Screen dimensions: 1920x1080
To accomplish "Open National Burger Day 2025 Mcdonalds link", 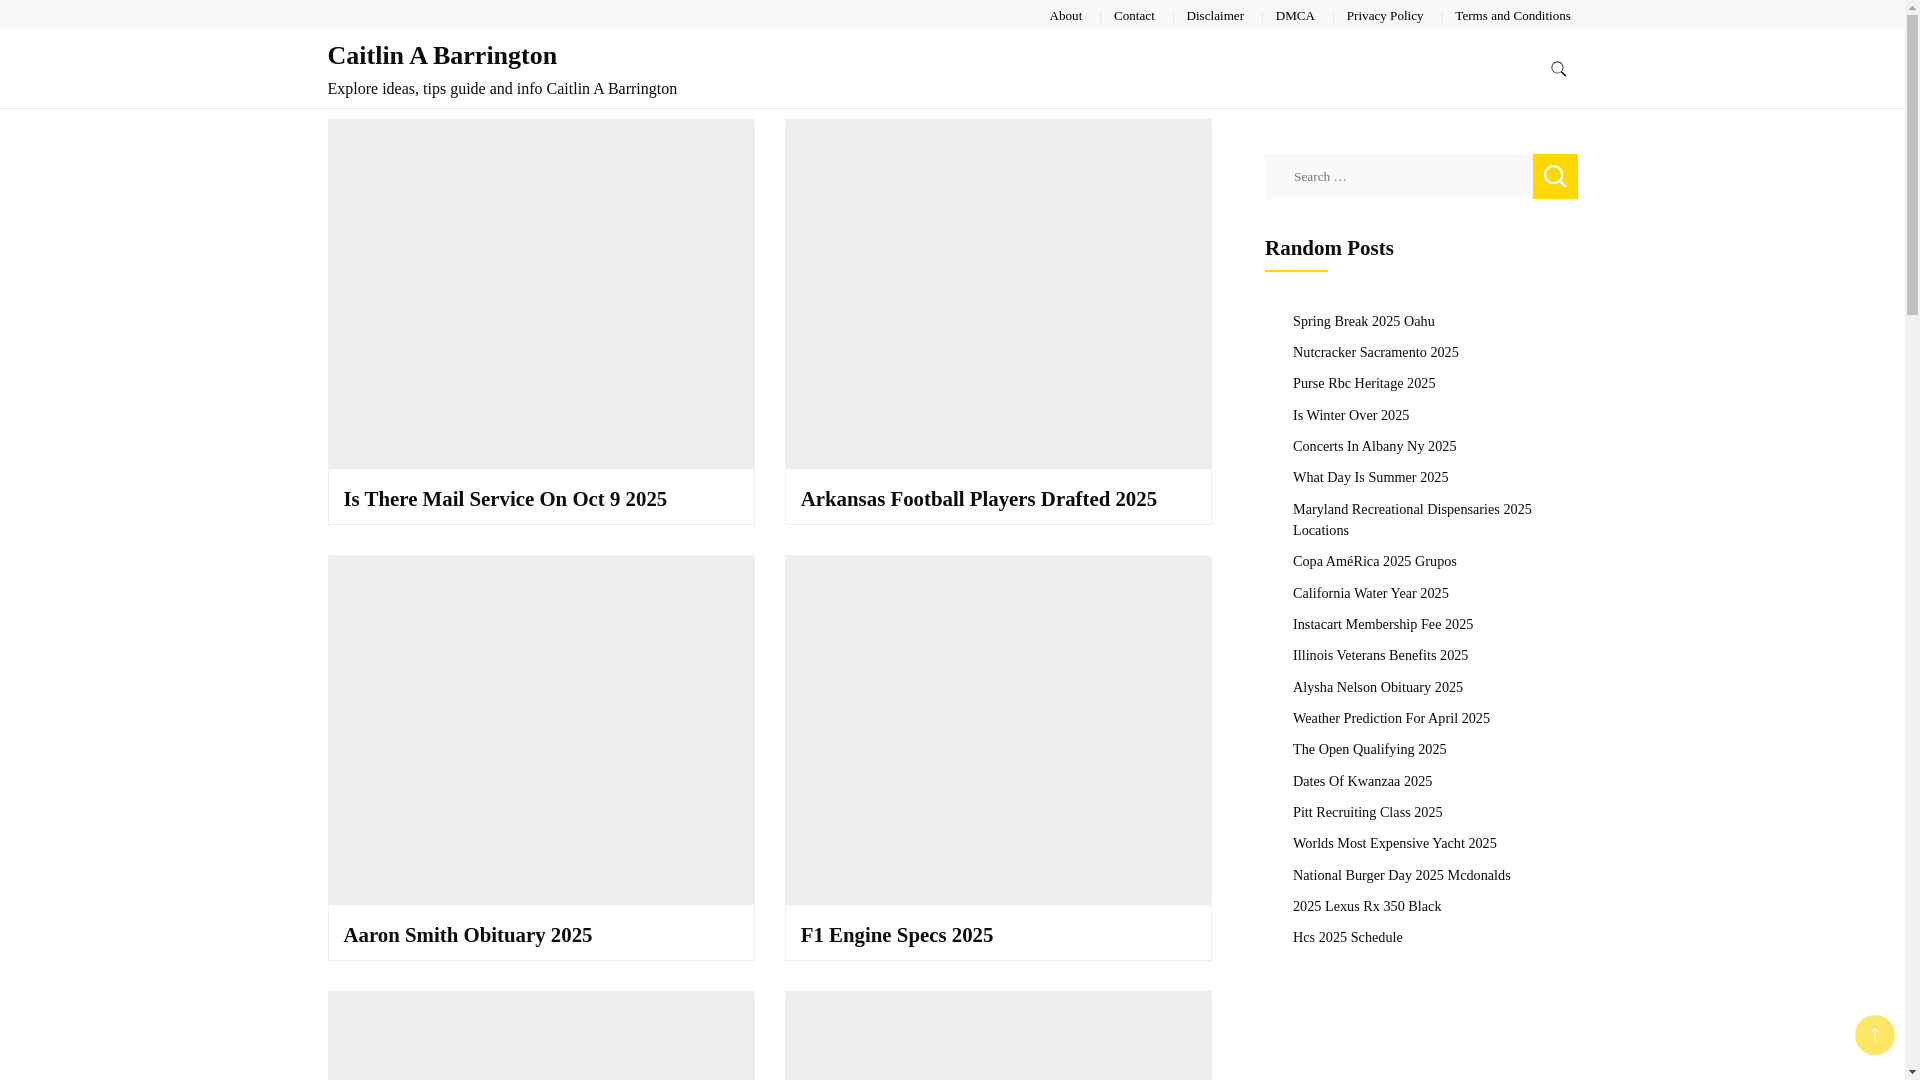I will [x=1401, y=875].
